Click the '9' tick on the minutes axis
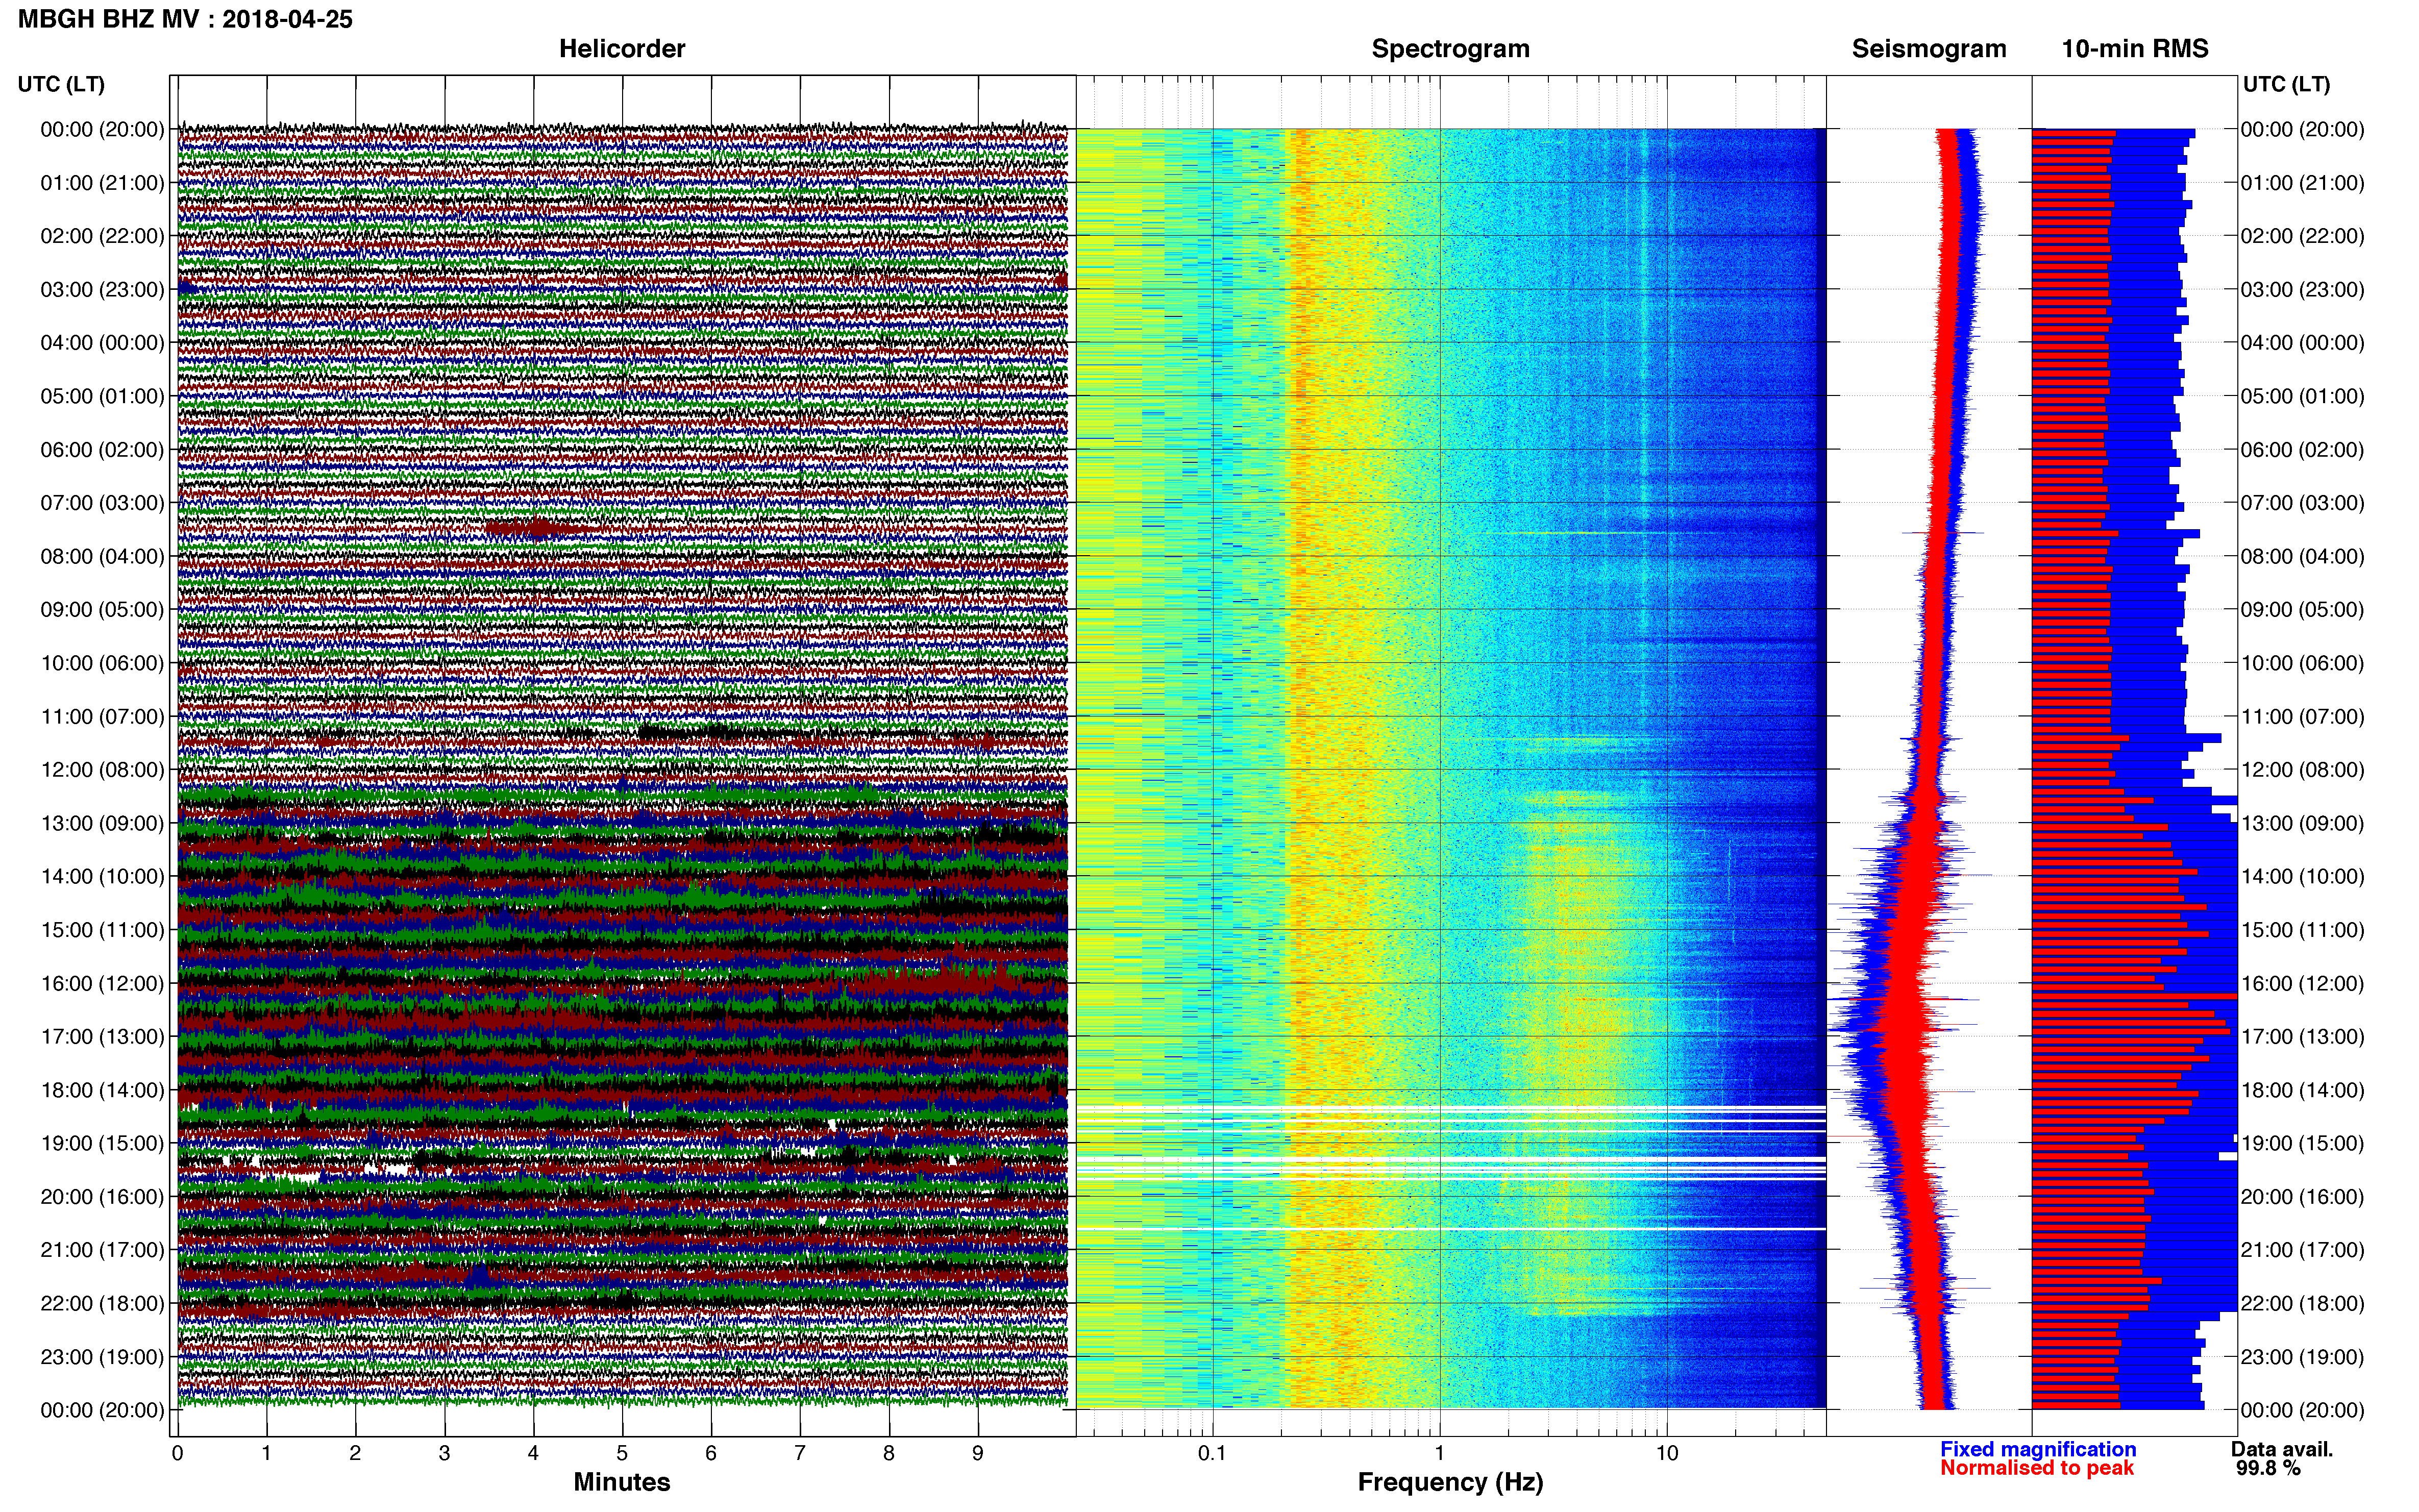The height and width of the screenshot is (1512, 2419). pos(978,1453)
